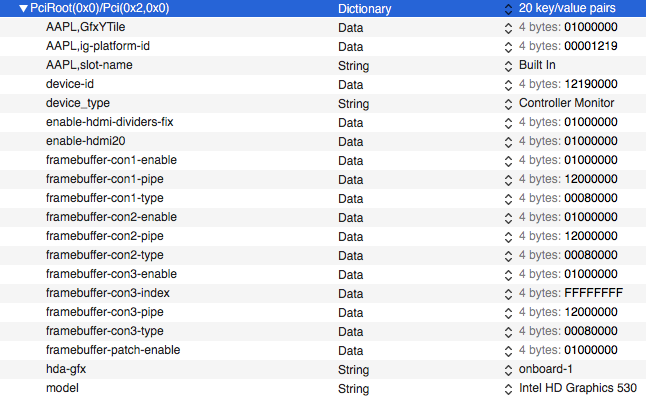Open type stepper for framebuffer-con3-index row
The image size is (646, 397).
(508, 294)
